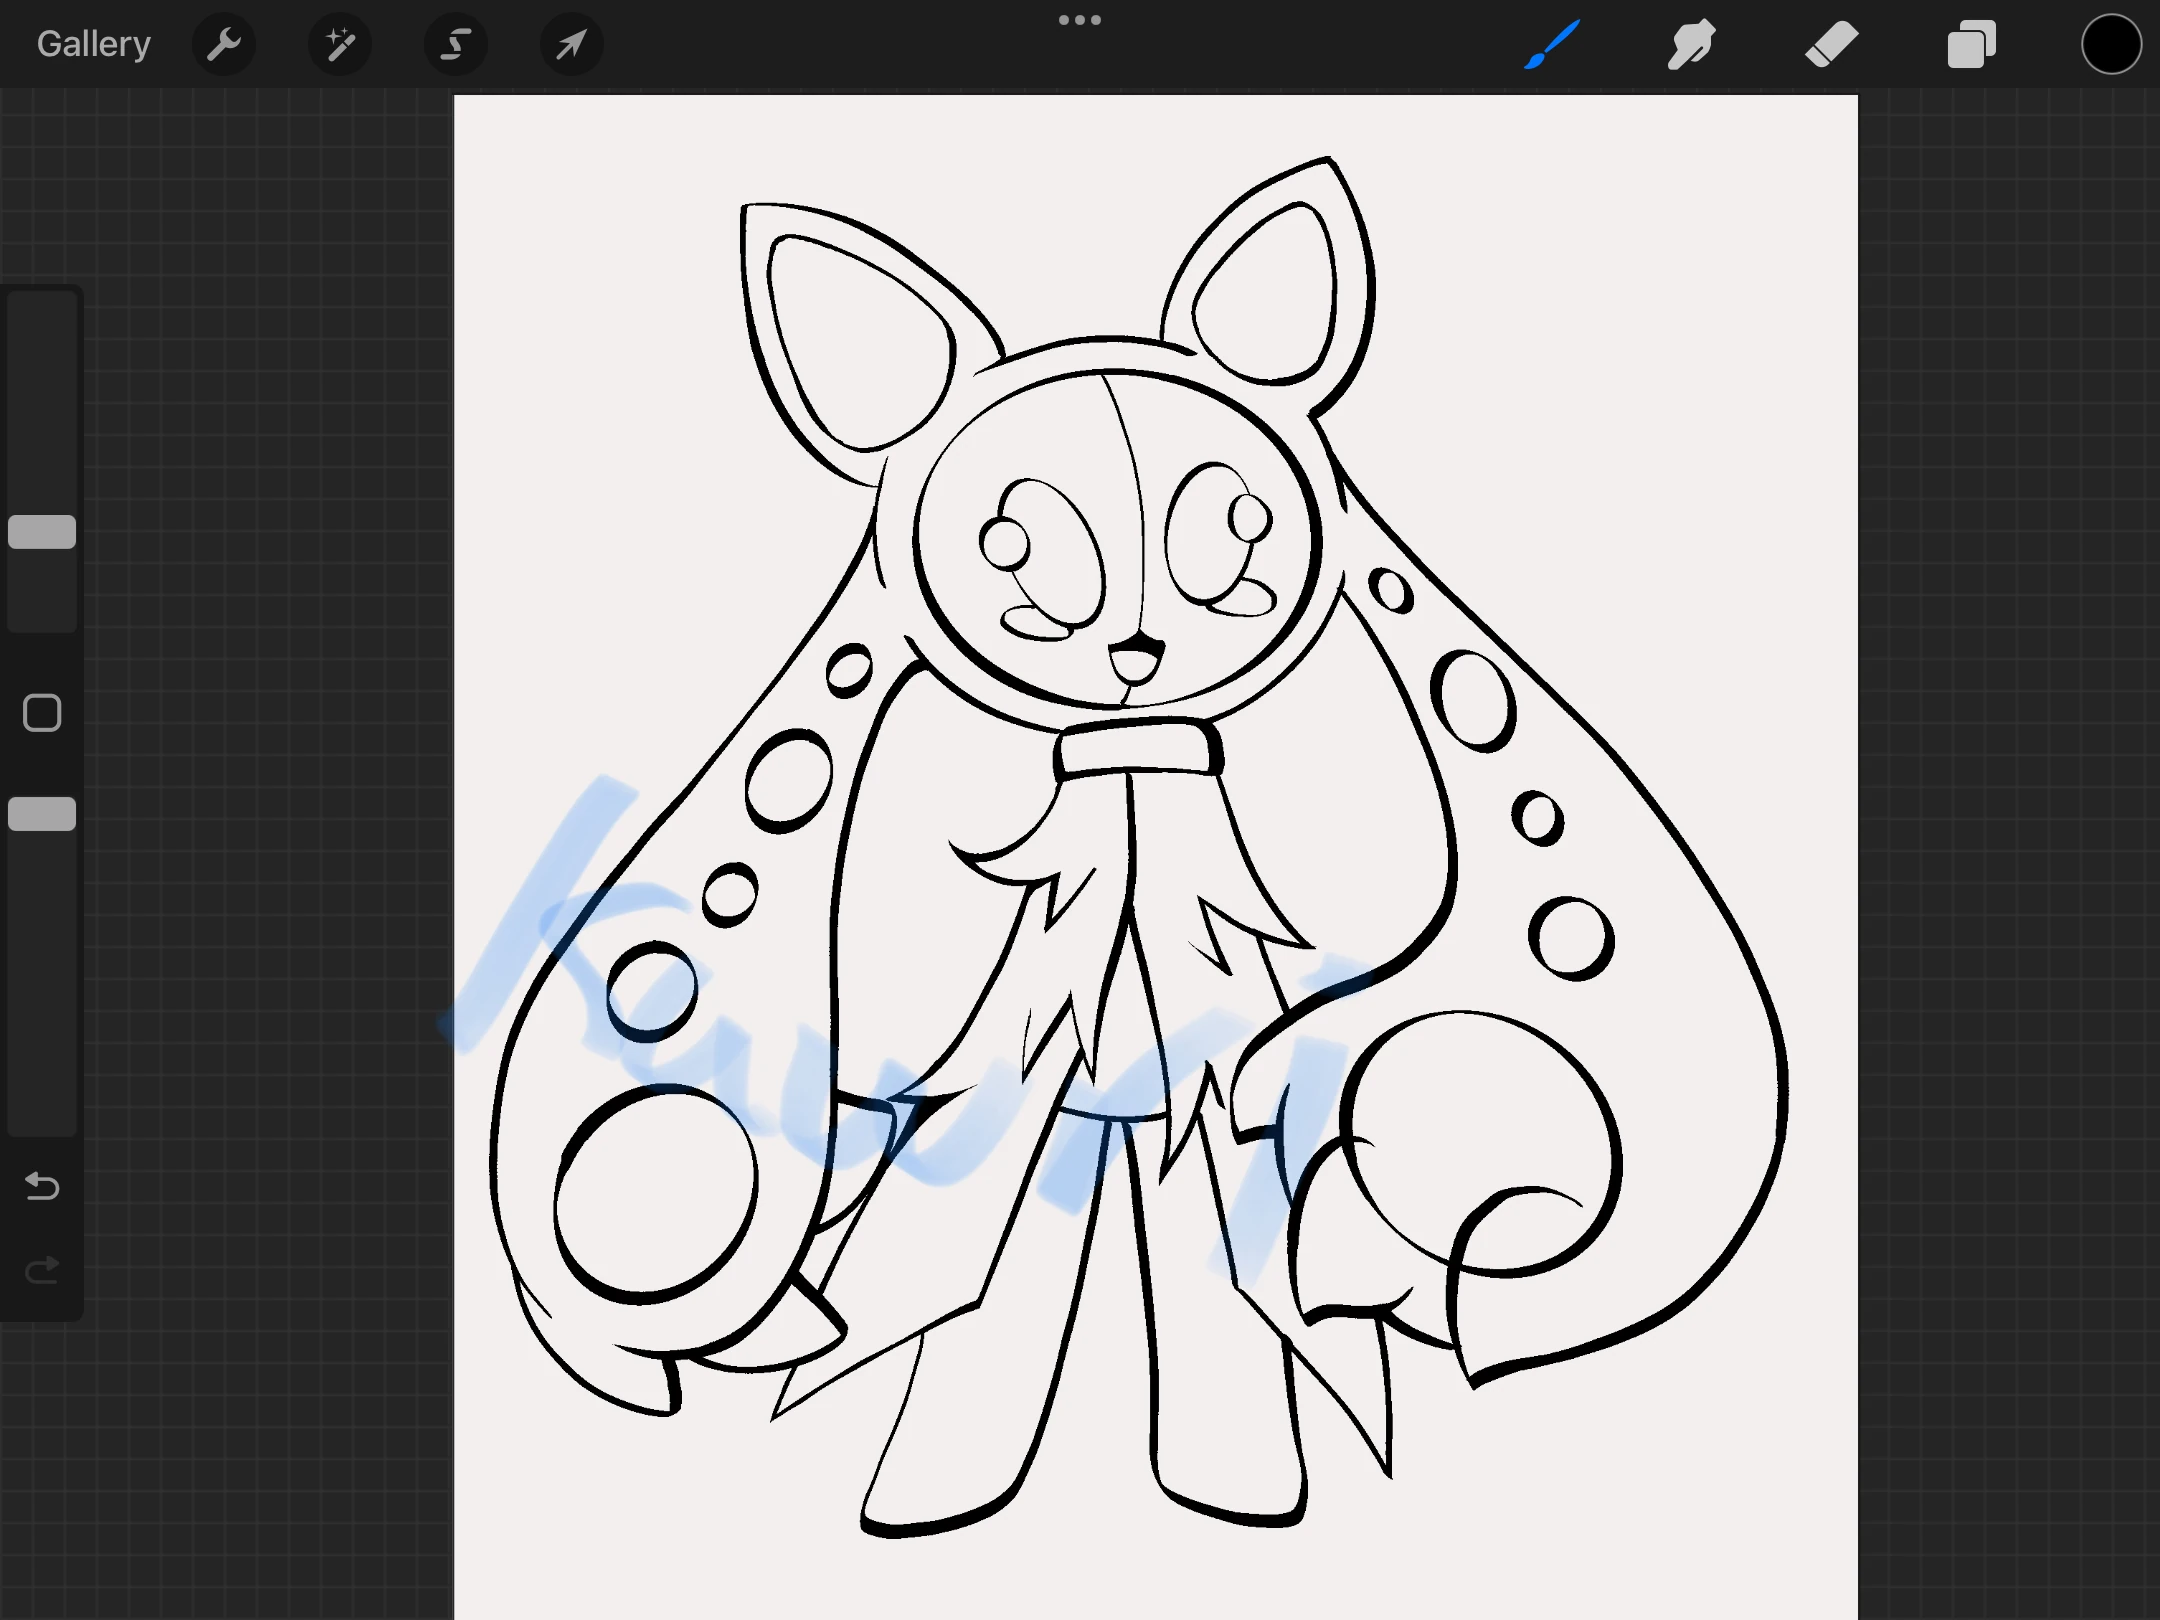Activate the Selection tool
Image resolution: width=2160 pixels, height=1620 pixels.
click(455, 44)
